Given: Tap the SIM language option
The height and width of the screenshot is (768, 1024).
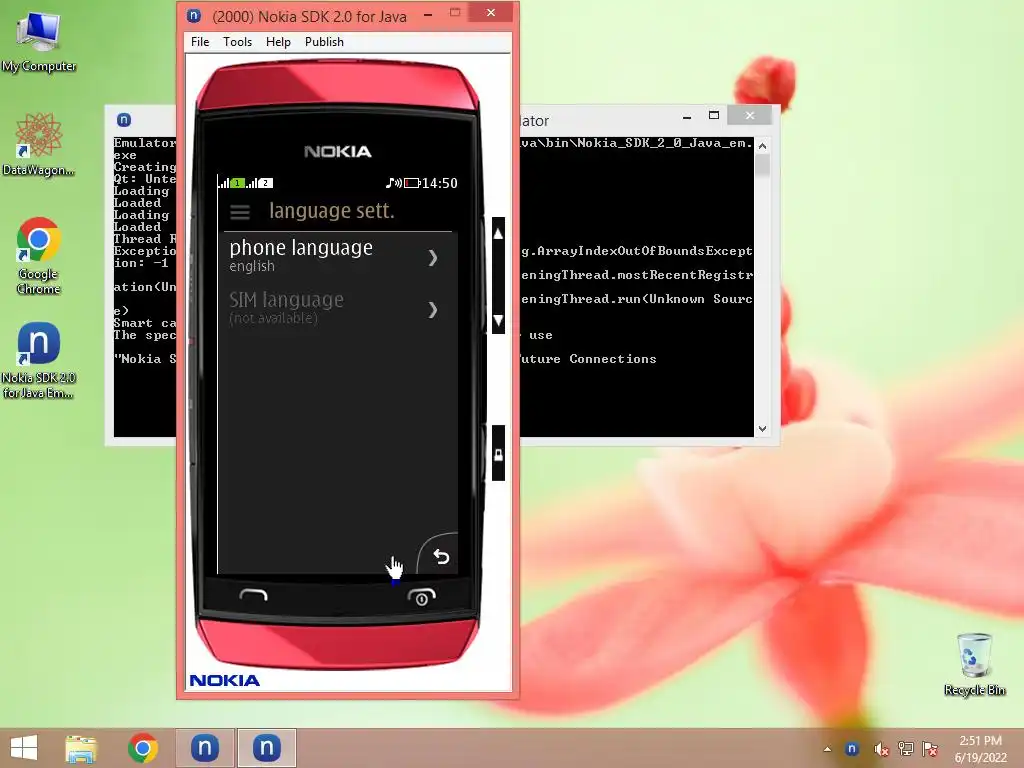Looking at the screenshot, I should [338, 308].
